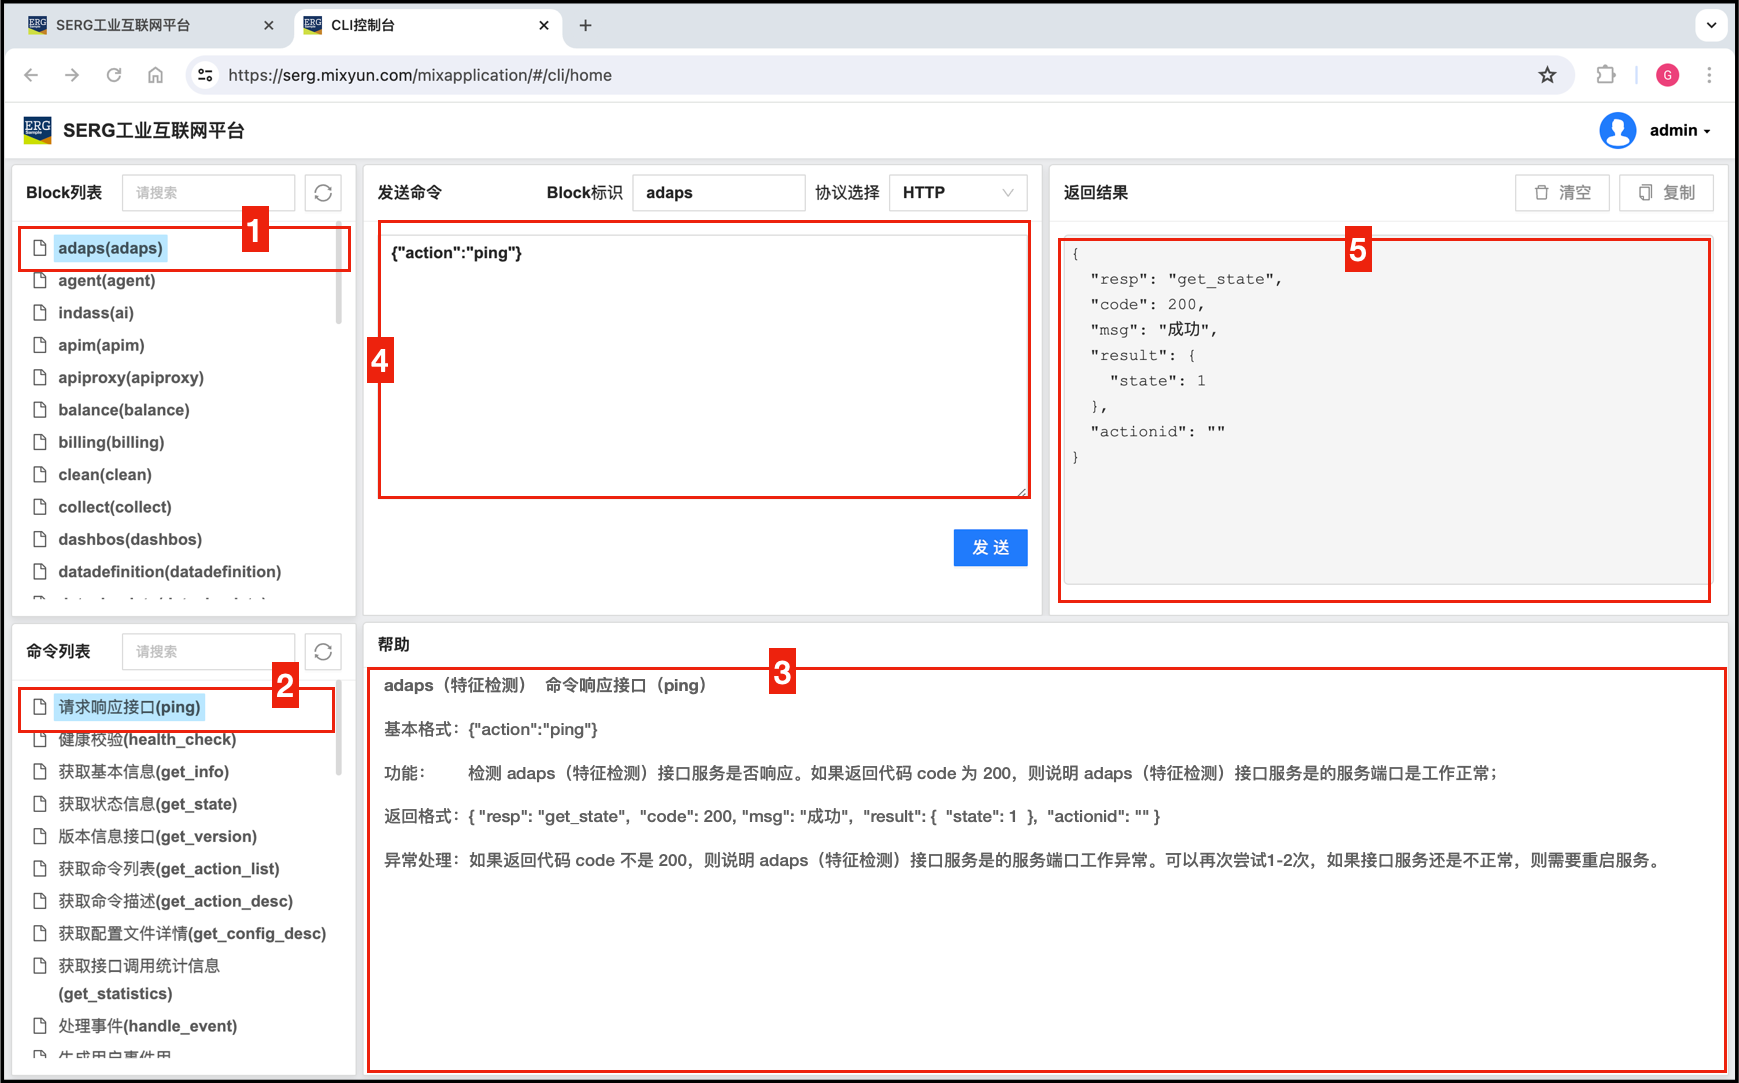This screenshot has width=1739, height=1083.
Task: Reload the page in browser toolbar
Action: click(114, 75)
